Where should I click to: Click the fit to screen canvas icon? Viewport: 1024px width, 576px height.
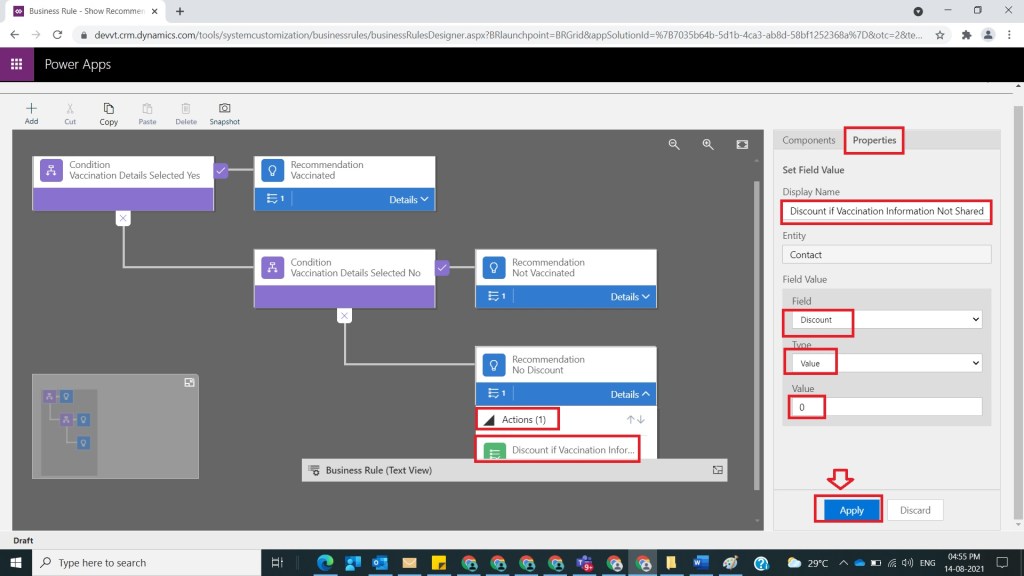pyautogui.click(x=742, y=144)
